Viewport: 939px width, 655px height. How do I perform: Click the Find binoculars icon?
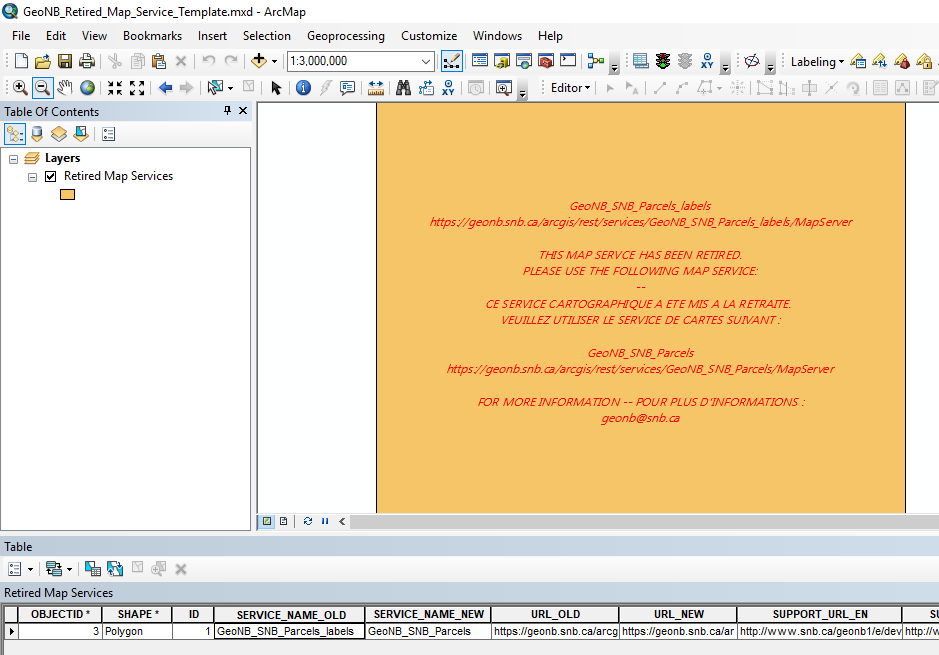404,88
